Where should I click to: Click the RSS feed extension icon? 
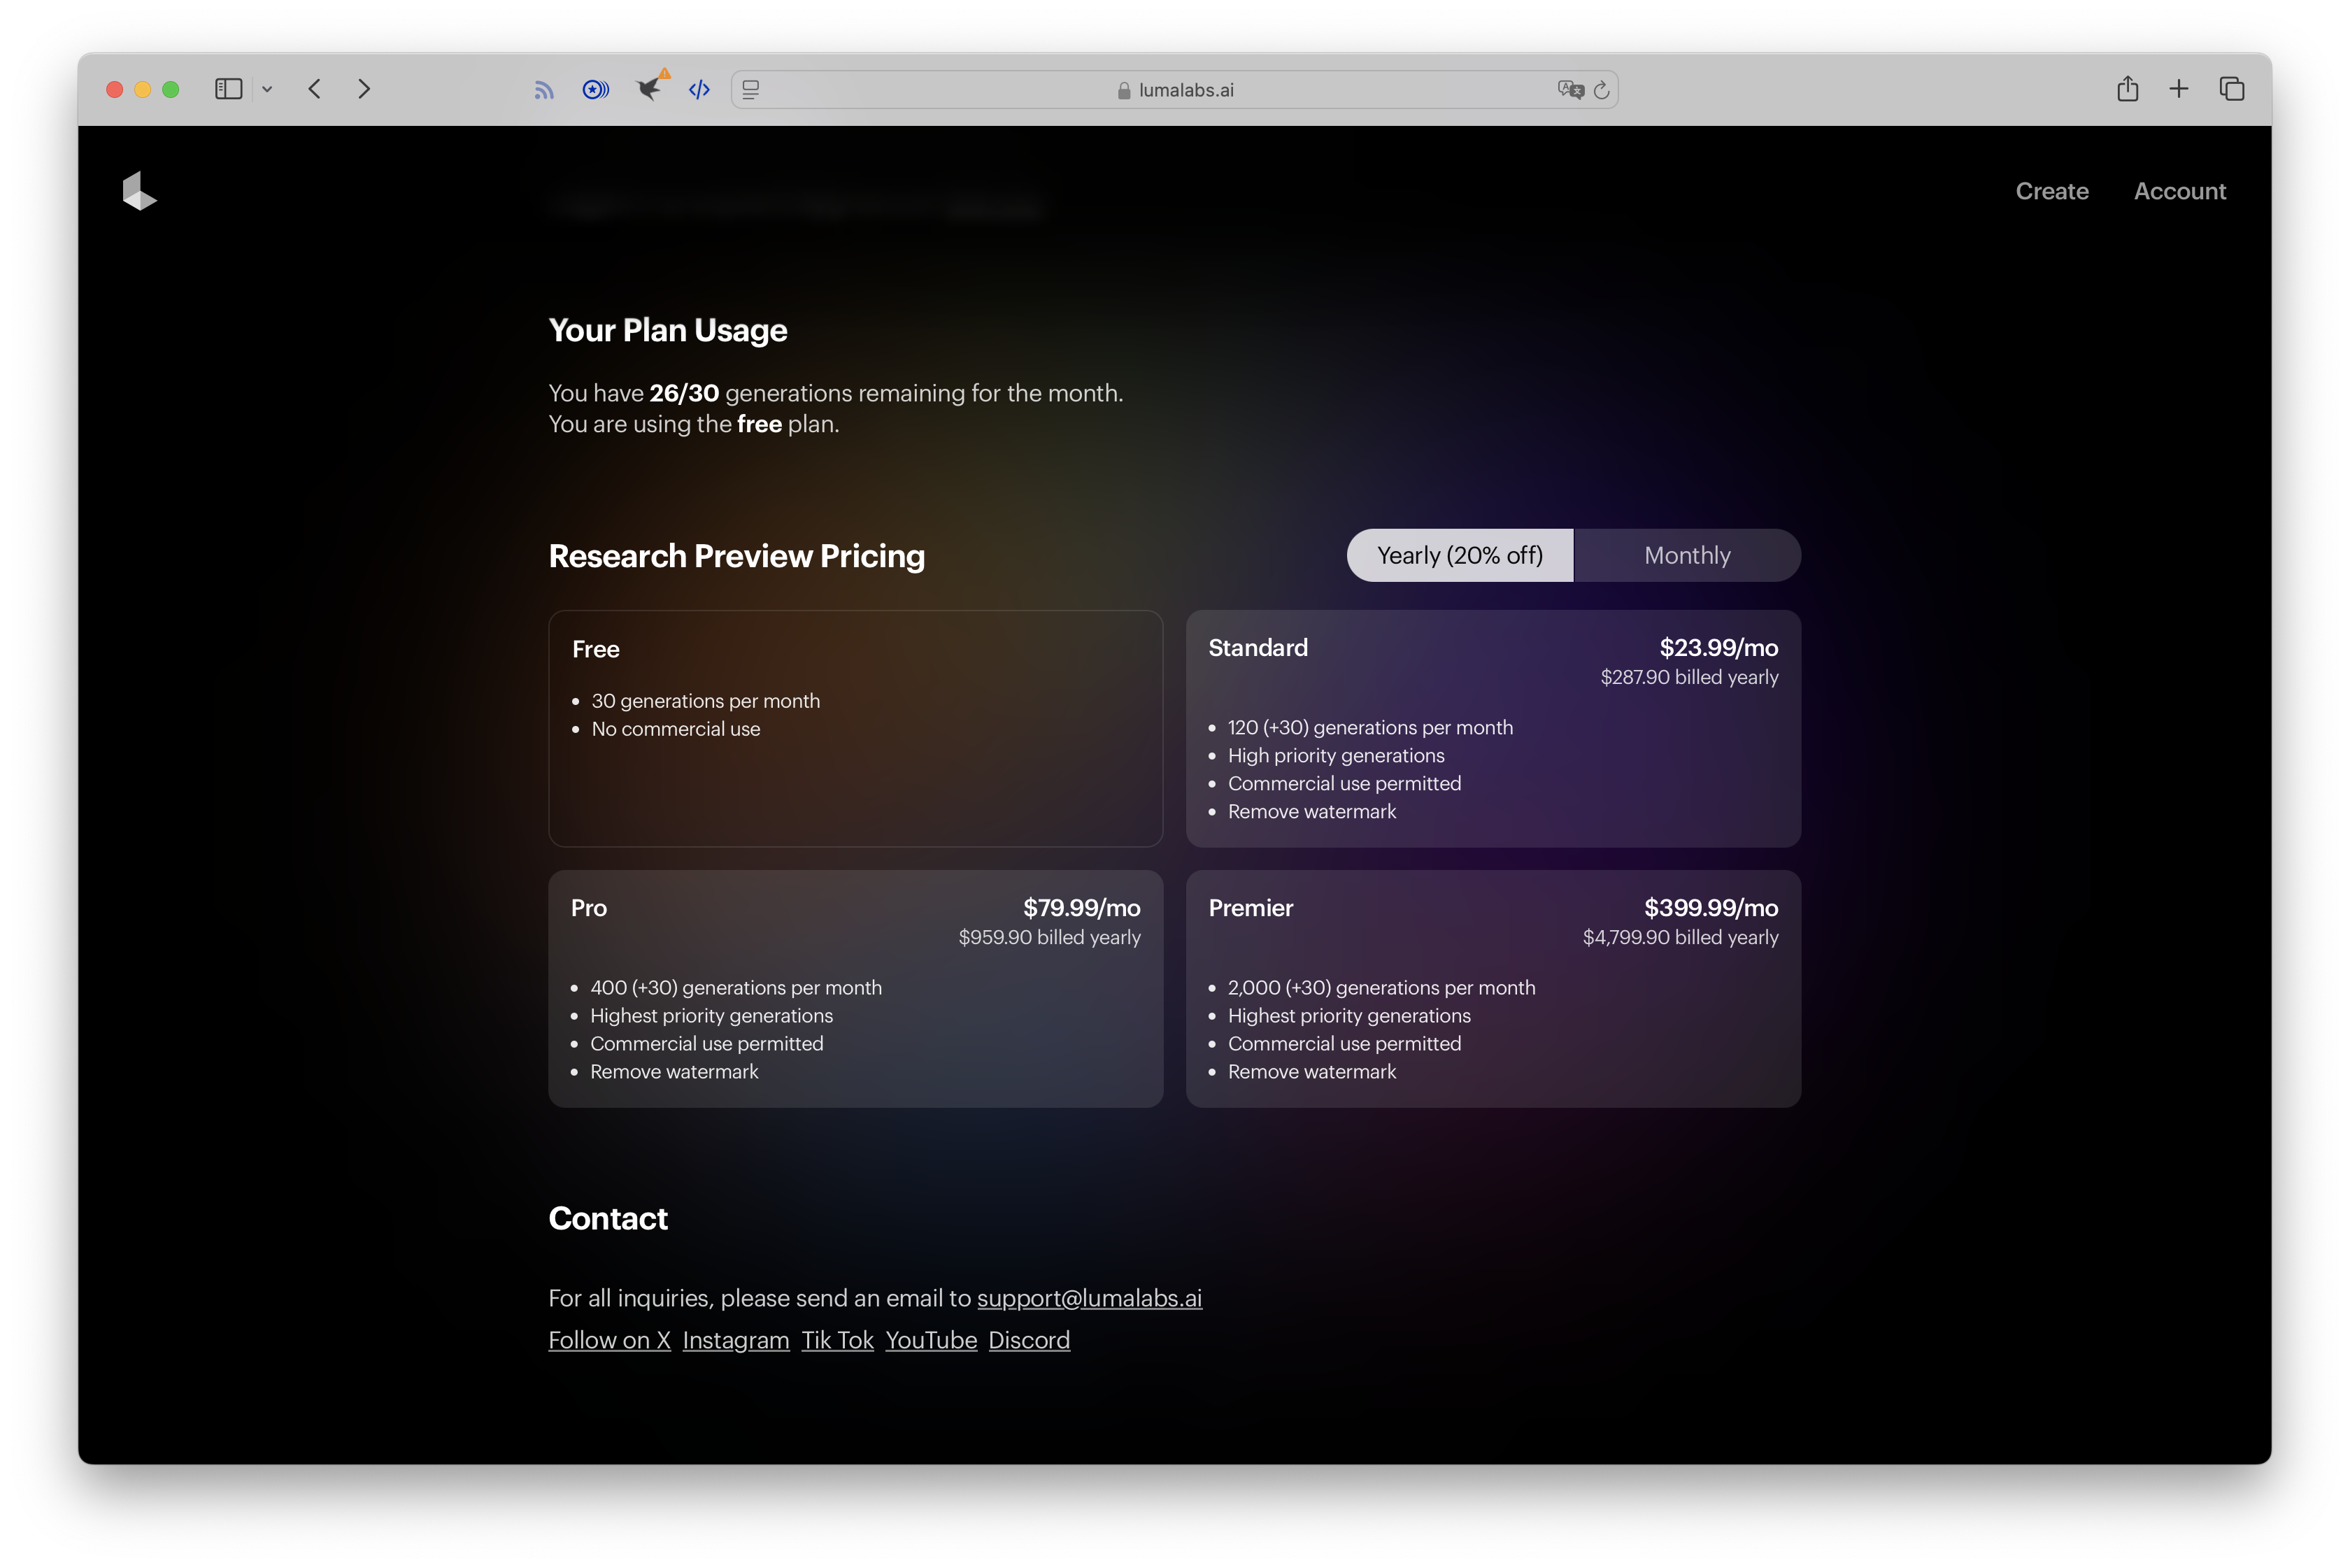coord(543,90)
